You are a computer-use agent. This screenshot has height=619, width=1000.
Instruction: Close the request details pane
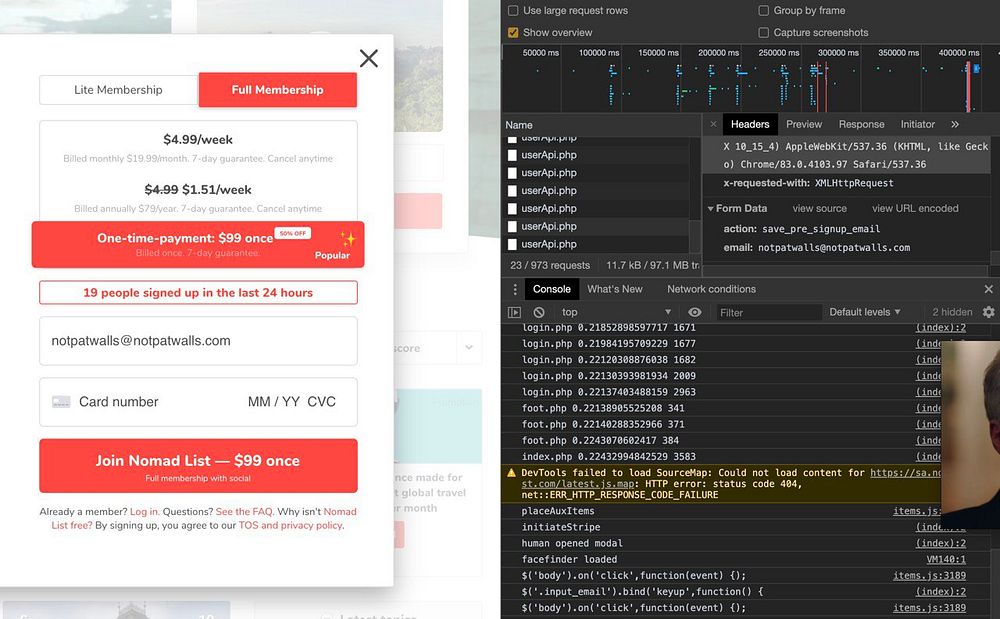coord(713,124)
